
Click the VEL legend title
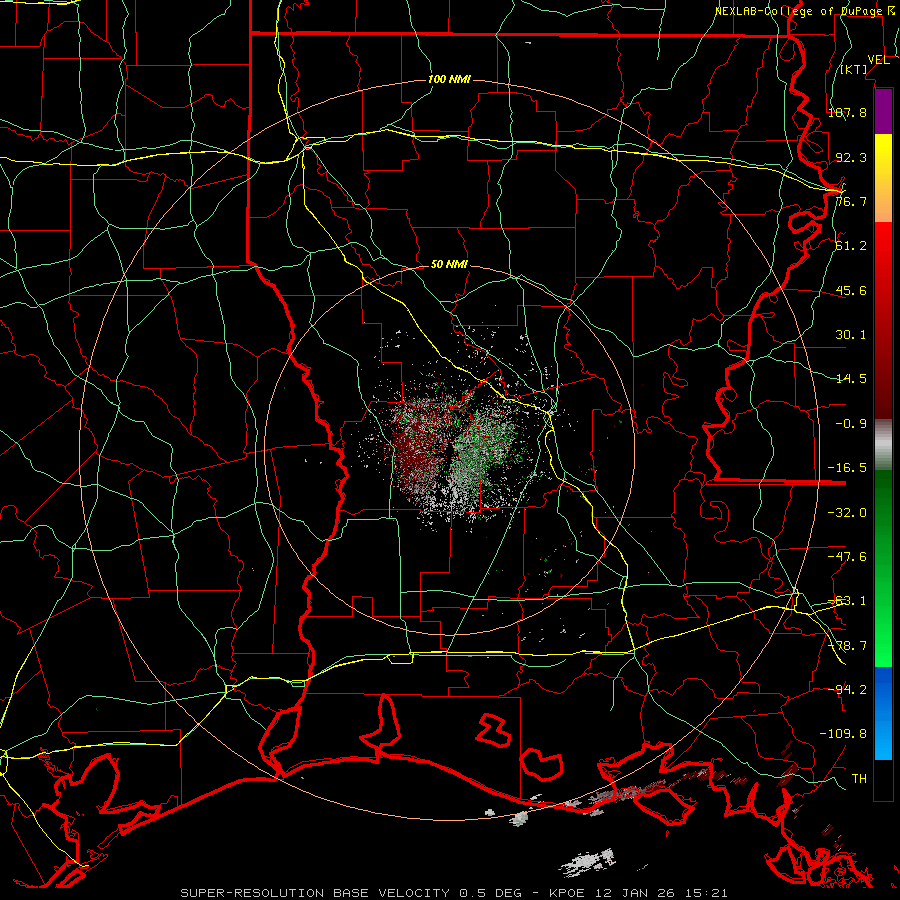tap(878, 60)
